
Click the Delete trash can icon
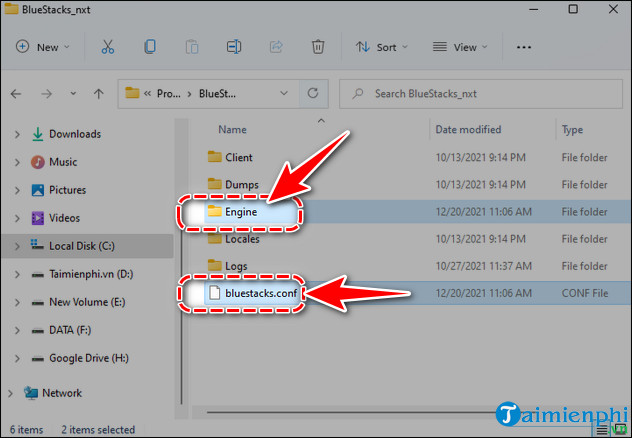318,47
